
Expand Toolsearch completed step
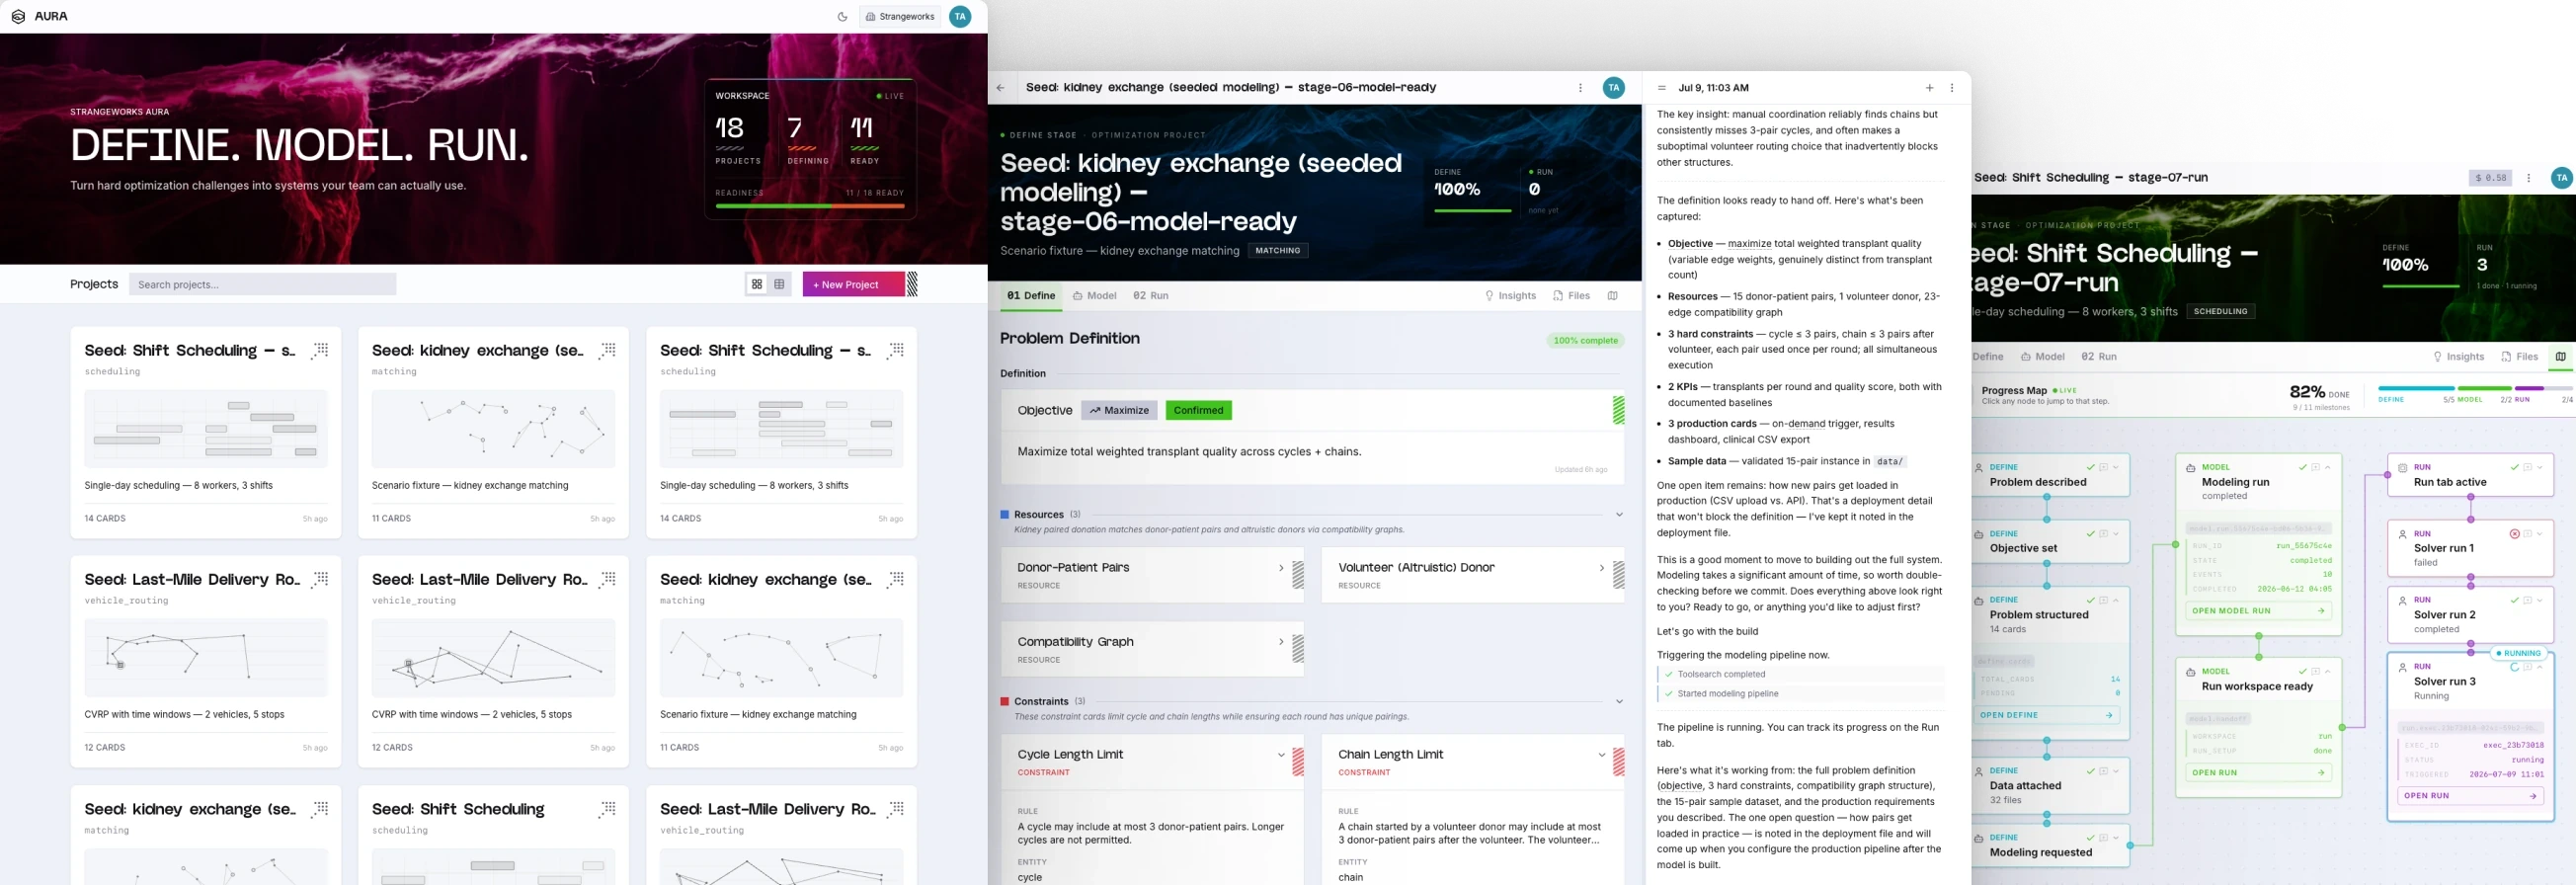click(1801, 674)
